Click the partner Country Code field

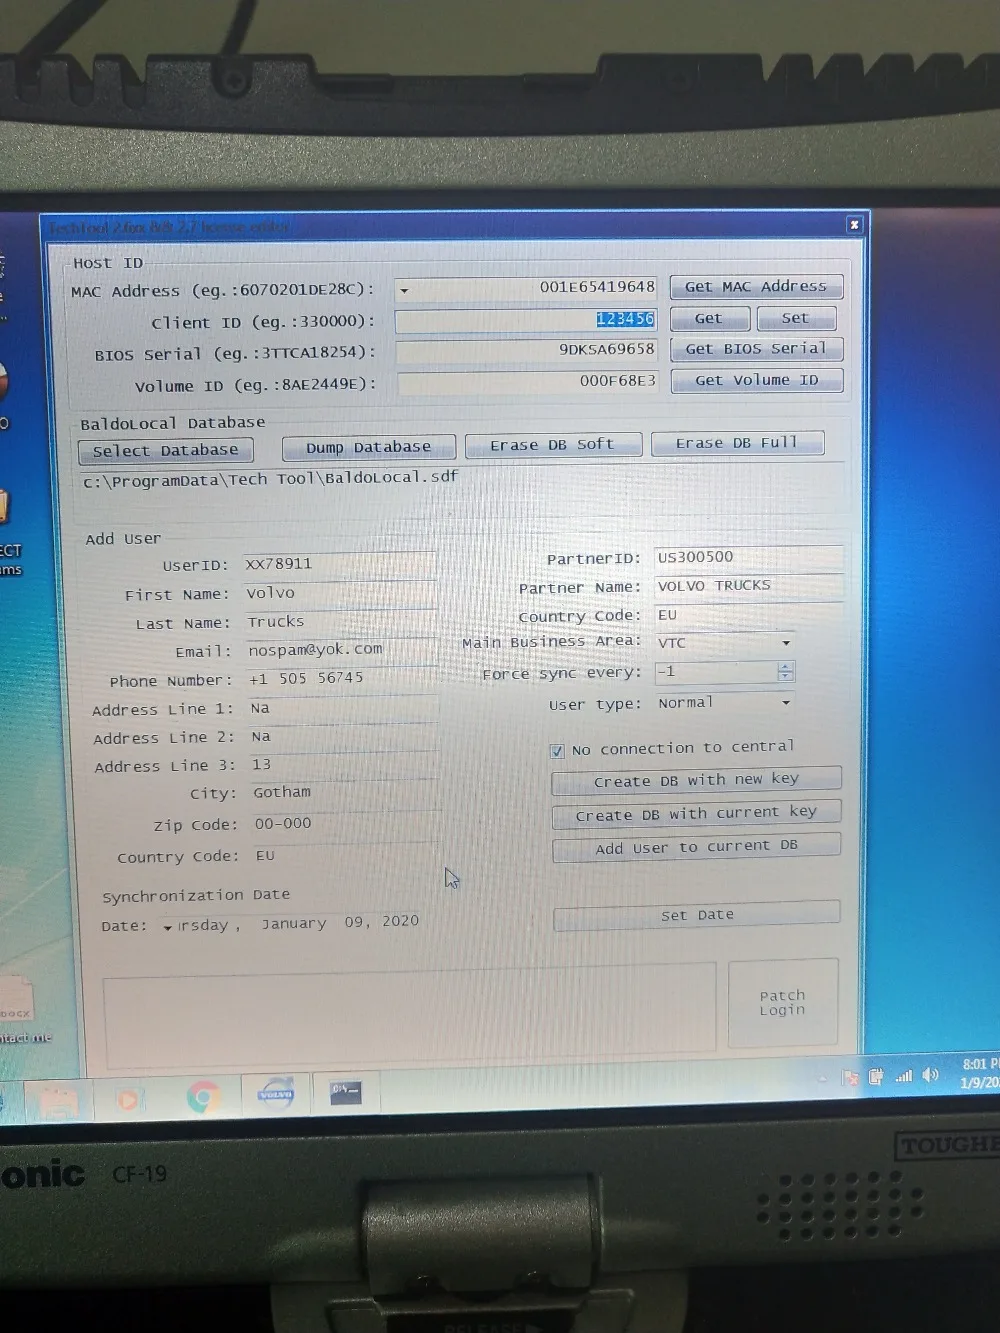click(x=748, y=615)
